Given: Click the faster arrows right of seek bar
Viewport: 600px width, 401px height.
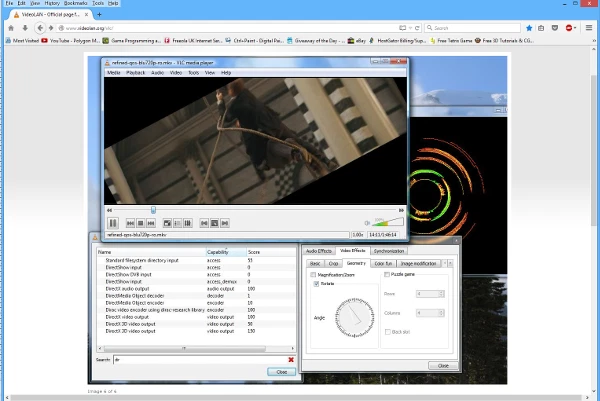Looking at the screenshot, I should tap(401, 210).
